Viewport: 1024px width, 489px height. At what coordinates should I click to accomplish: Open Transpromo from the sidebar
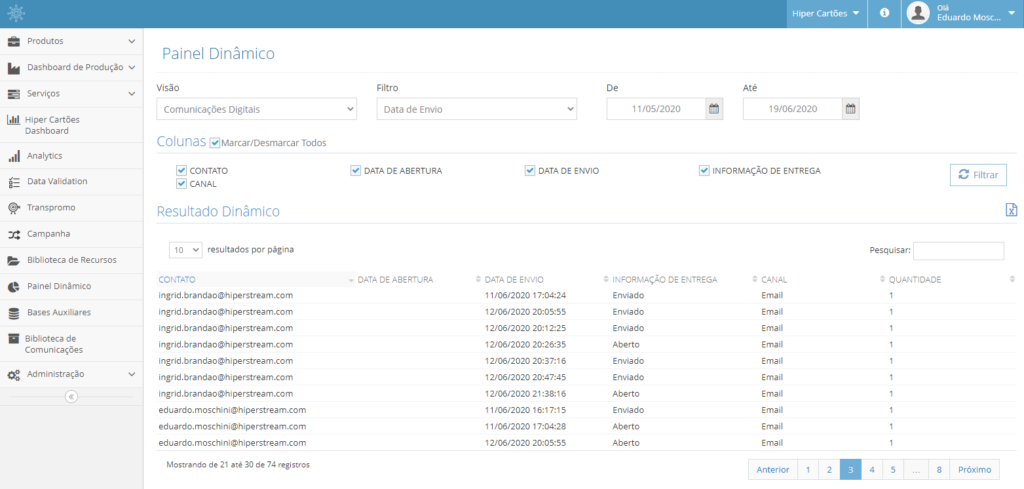tap(72, 208)
